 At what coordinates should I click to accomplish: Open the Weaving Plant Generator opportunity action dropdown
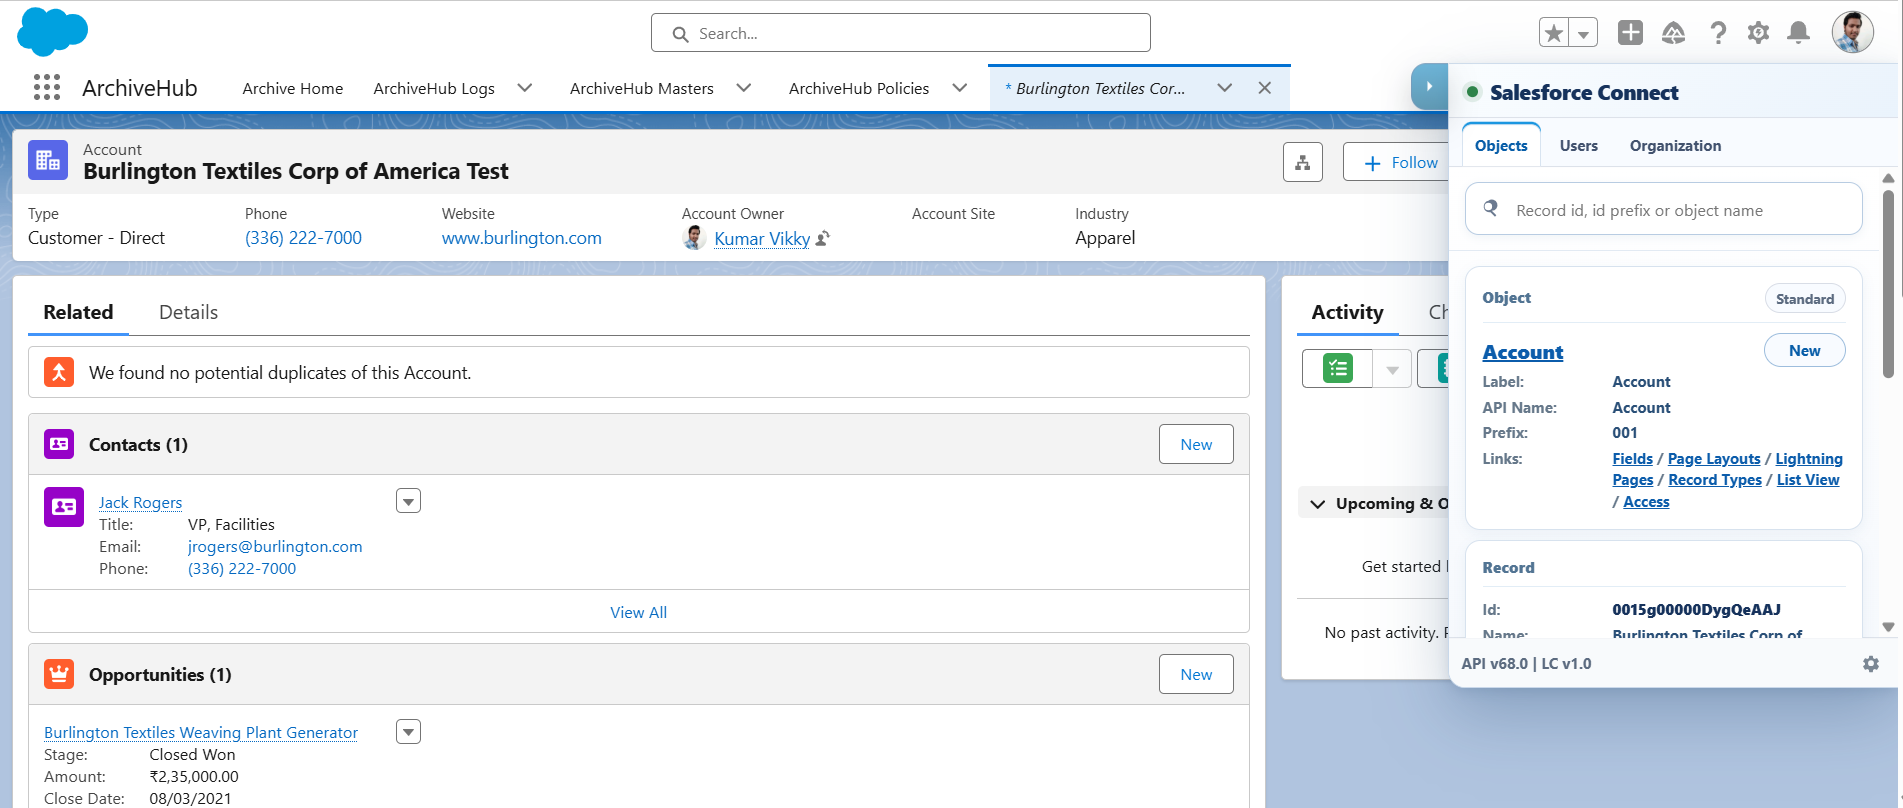click(x=408, y=732)
